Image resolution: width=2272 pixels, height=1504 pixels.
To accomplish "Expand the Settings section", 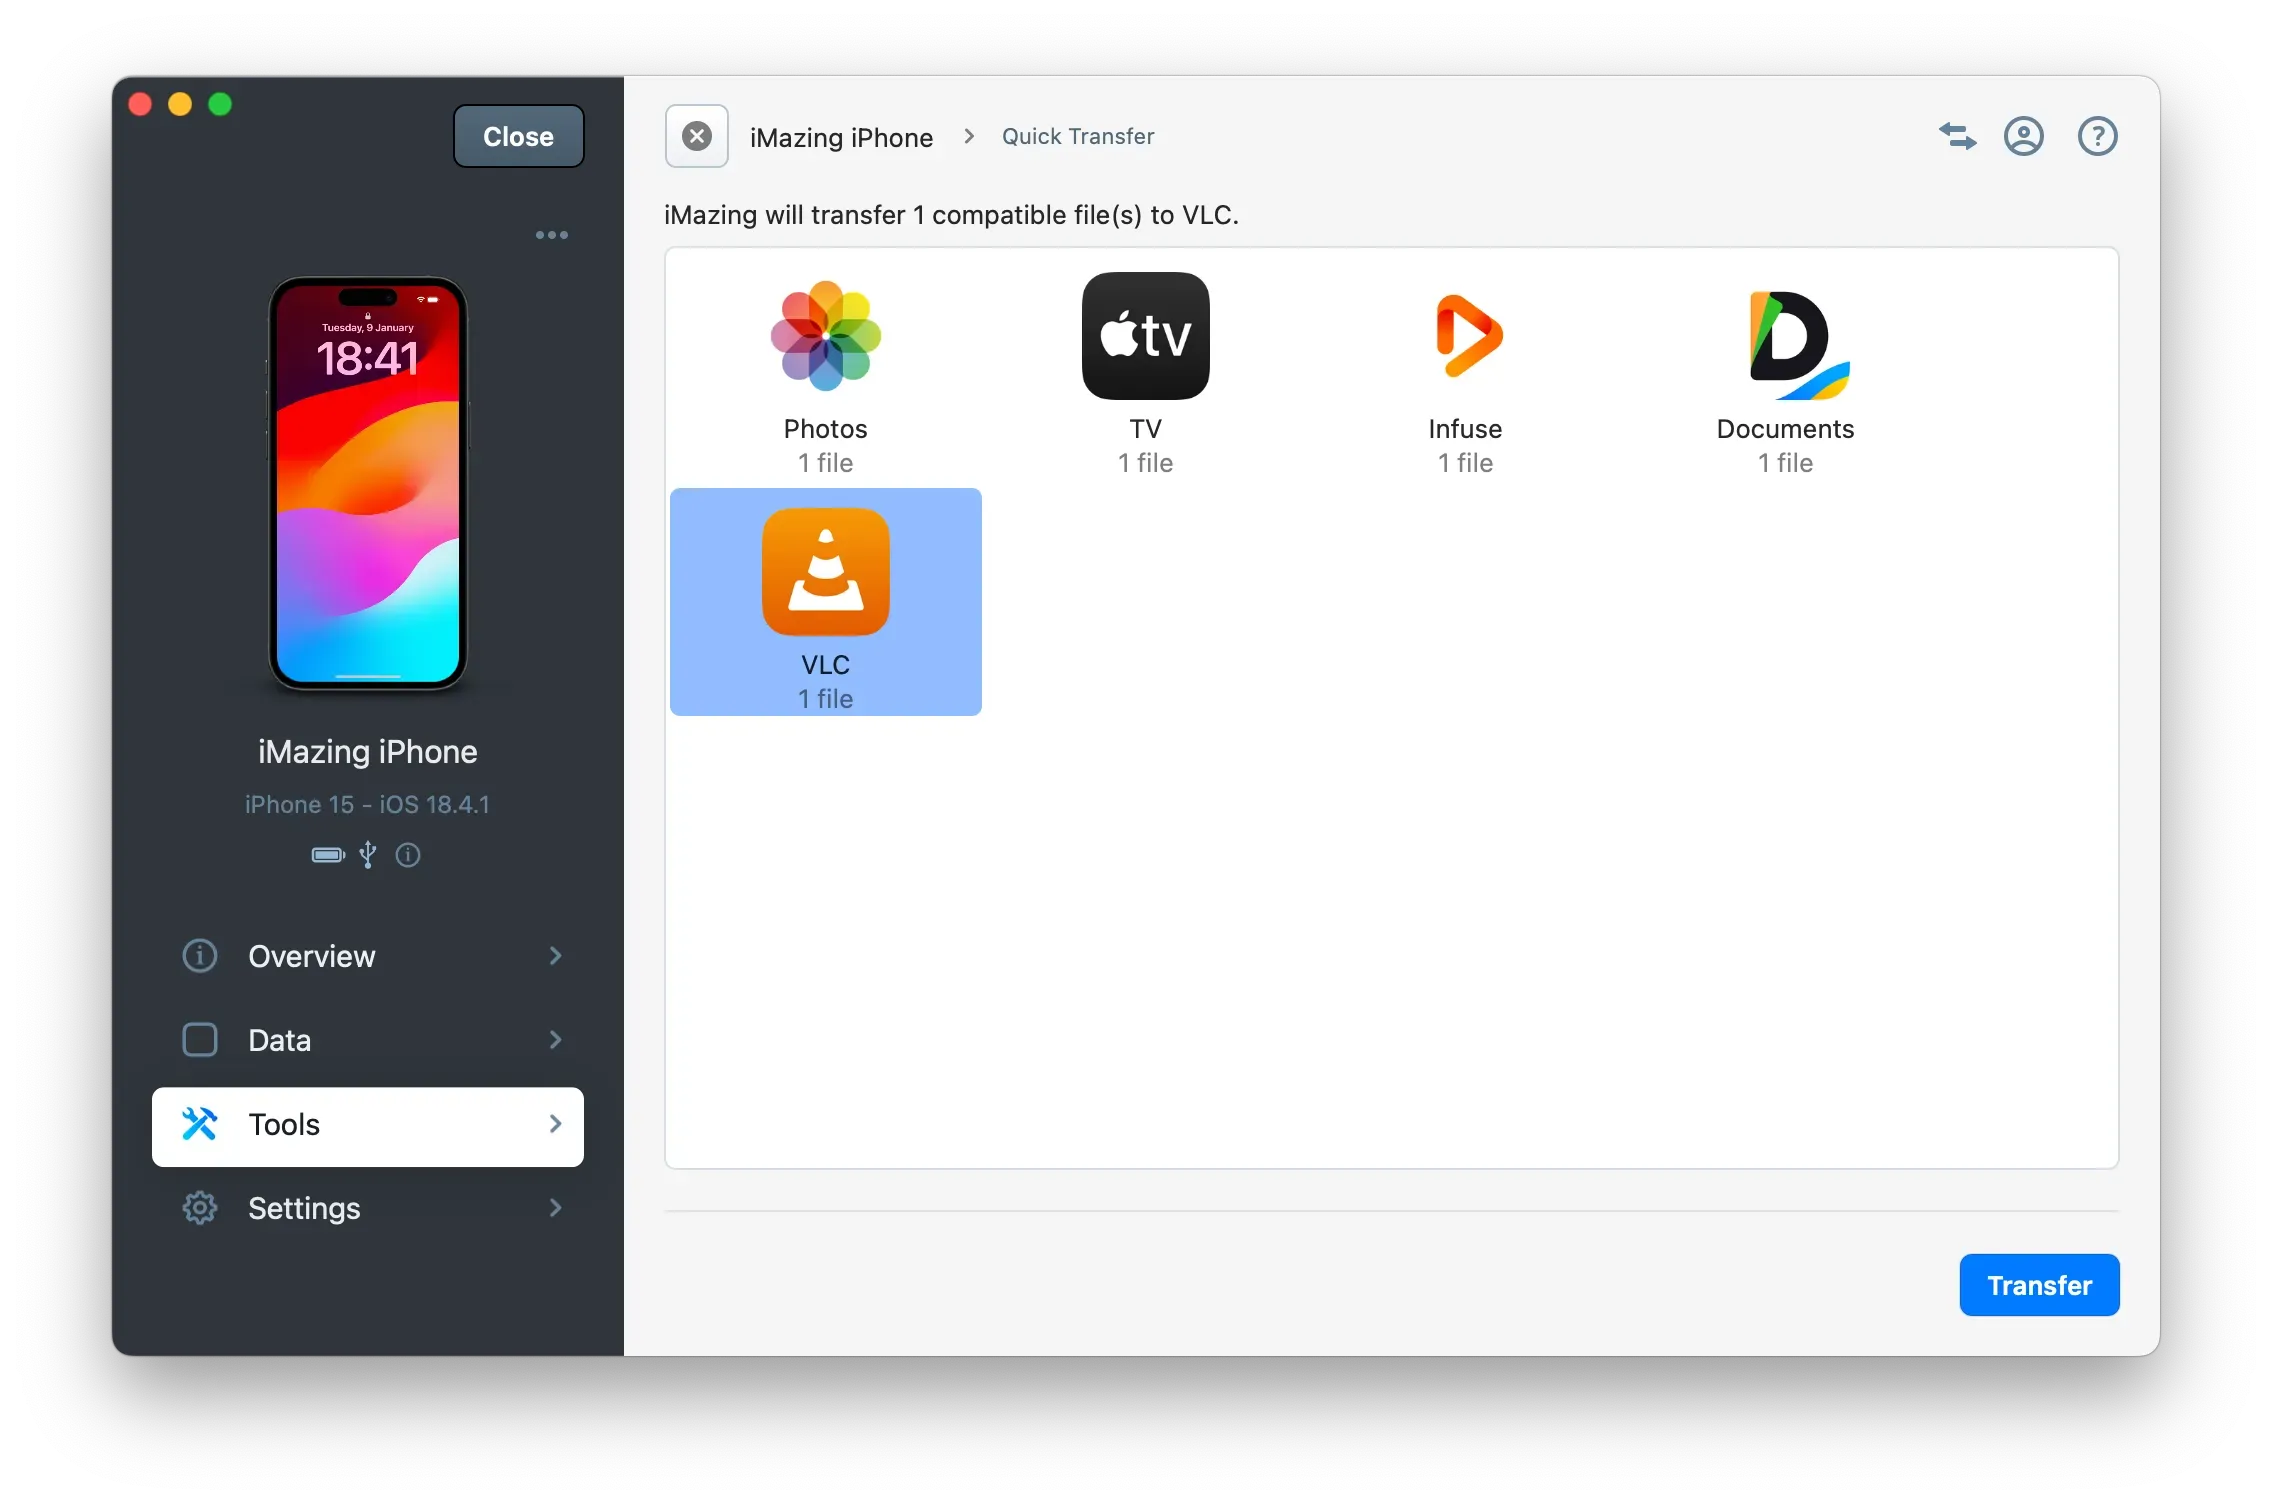I will click(x=368, y=1208).
